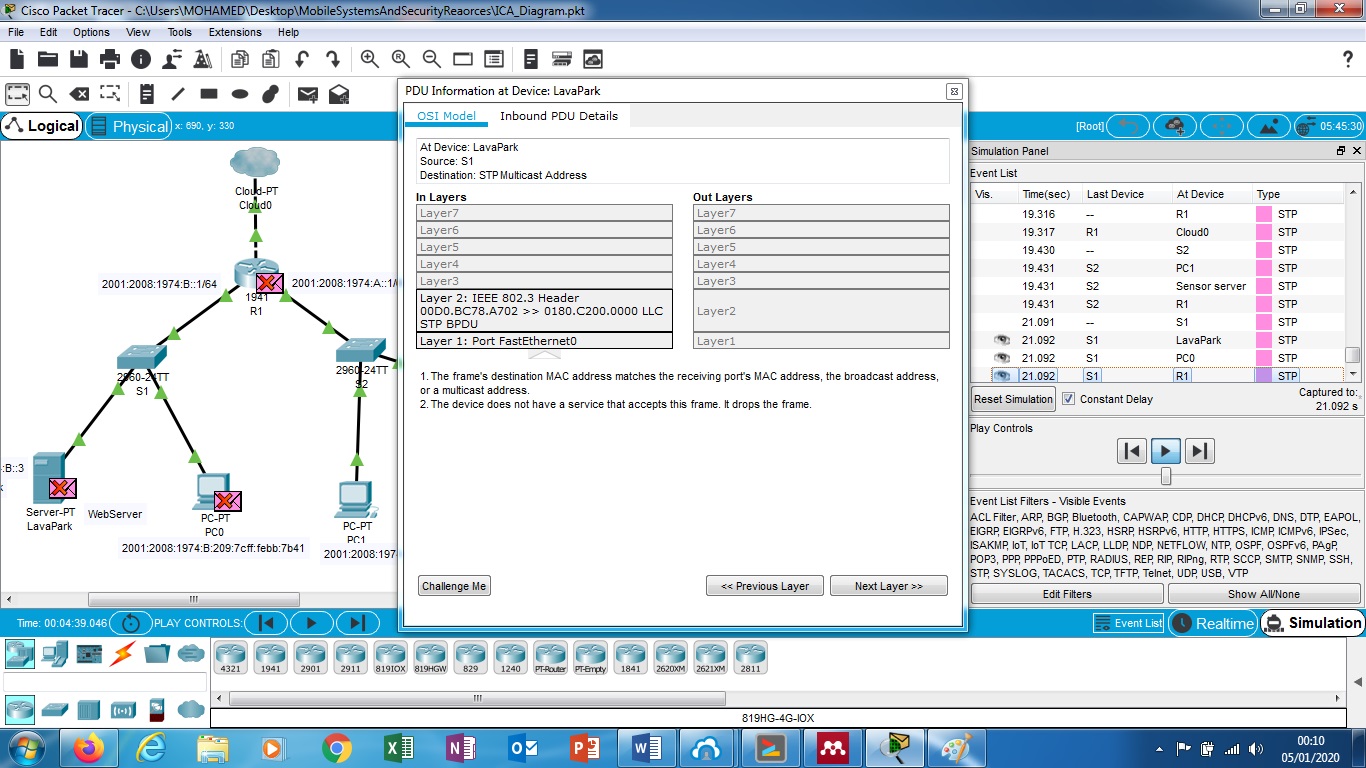Adjust the play controls speed slider
The image size is (1366, 768).
[1165, 477]
